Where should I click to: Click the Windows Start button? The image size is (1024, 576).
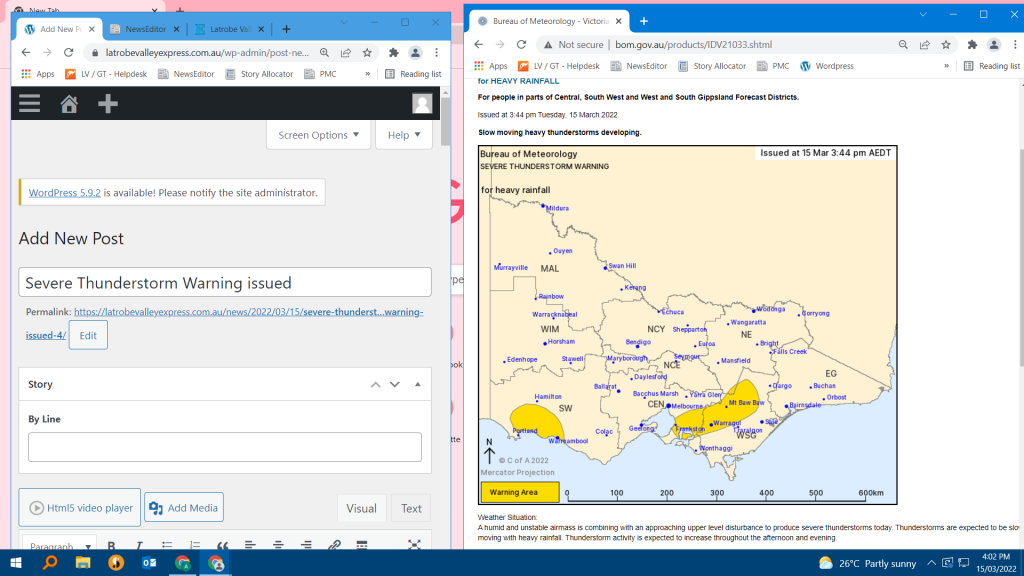coord(16,563)
